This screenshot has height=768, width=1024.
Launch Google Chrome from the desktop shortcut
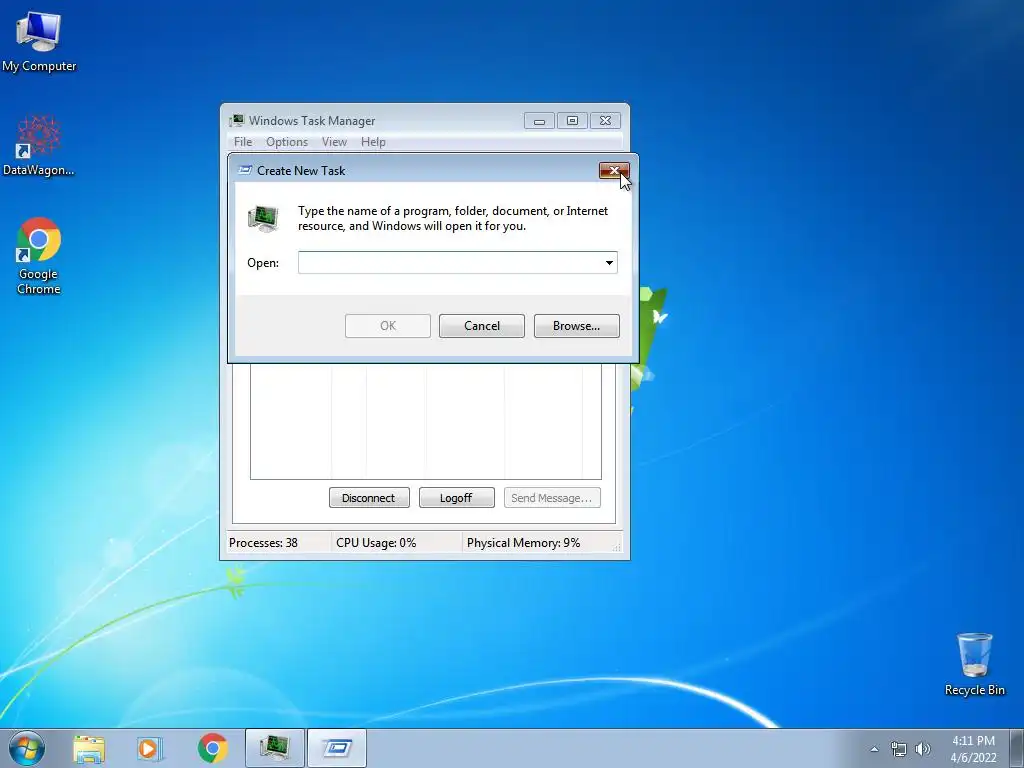coord(39,256)
